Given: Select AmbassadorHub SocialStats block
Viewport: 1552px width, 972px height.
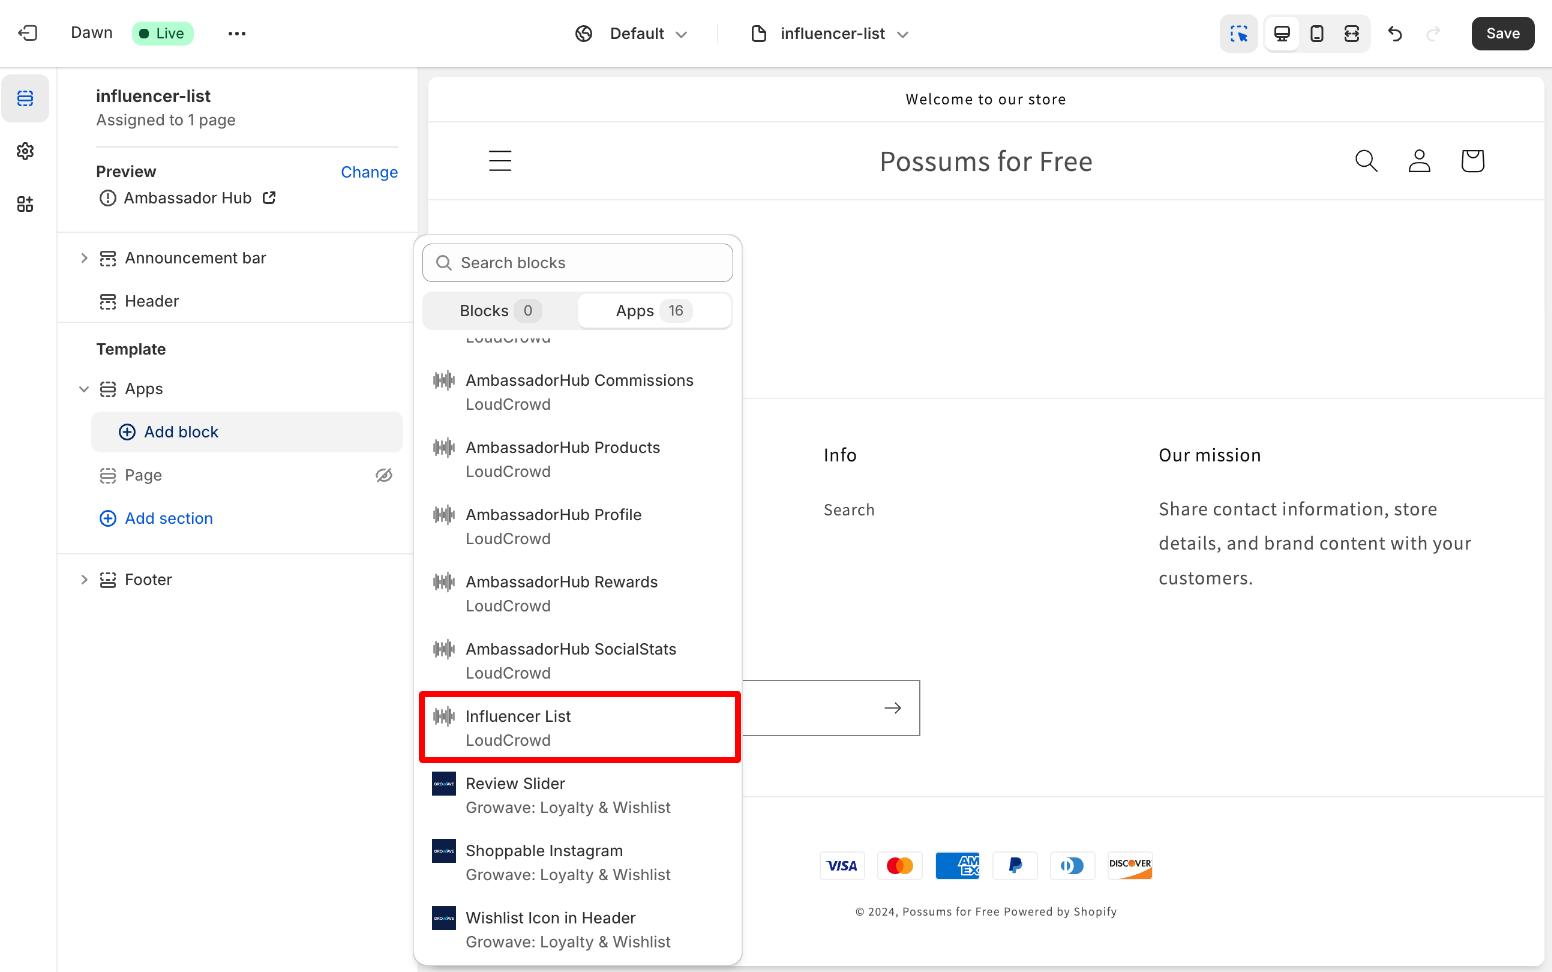Looking at the screenshot, I should tap(578, 661).
